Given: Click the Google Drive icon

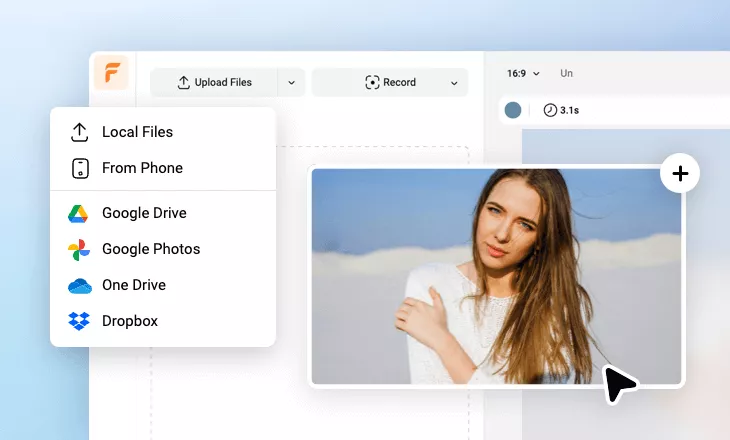Looking at the screenshot, I should [79, 213].
